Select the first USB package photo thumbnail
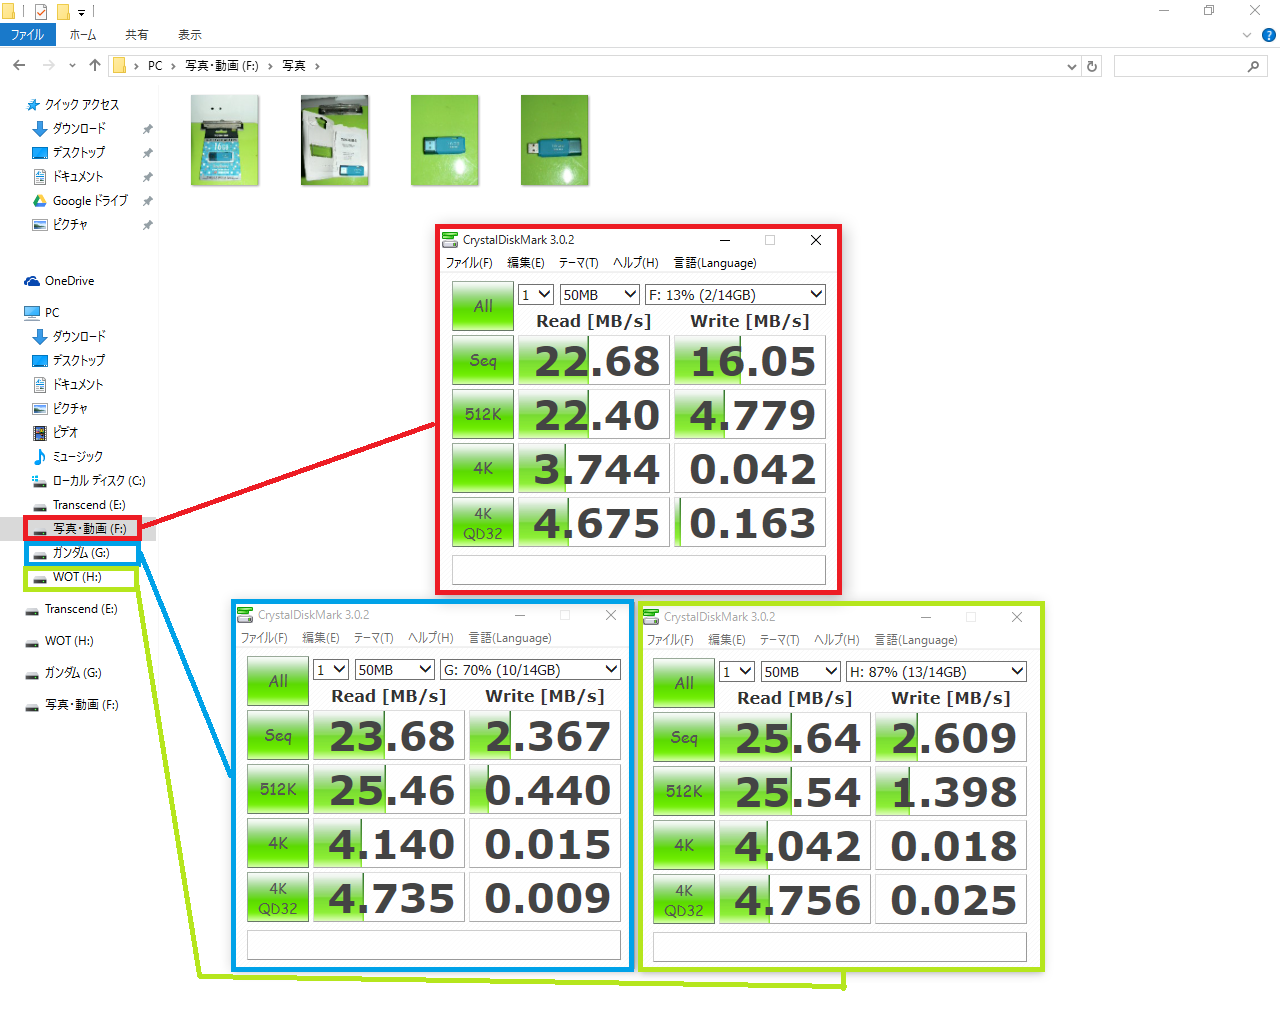 click(x=225, y=140)
